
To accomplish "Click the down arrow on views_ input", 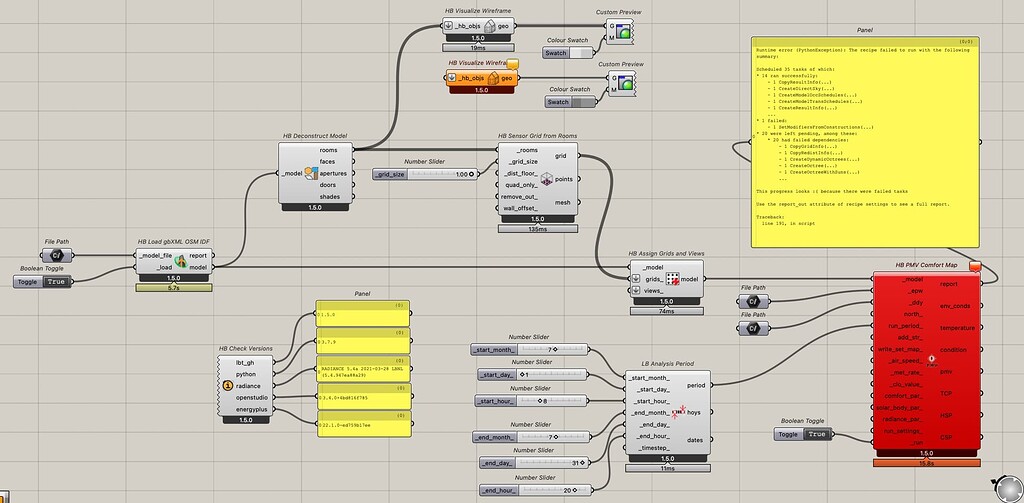I will 637,291.
